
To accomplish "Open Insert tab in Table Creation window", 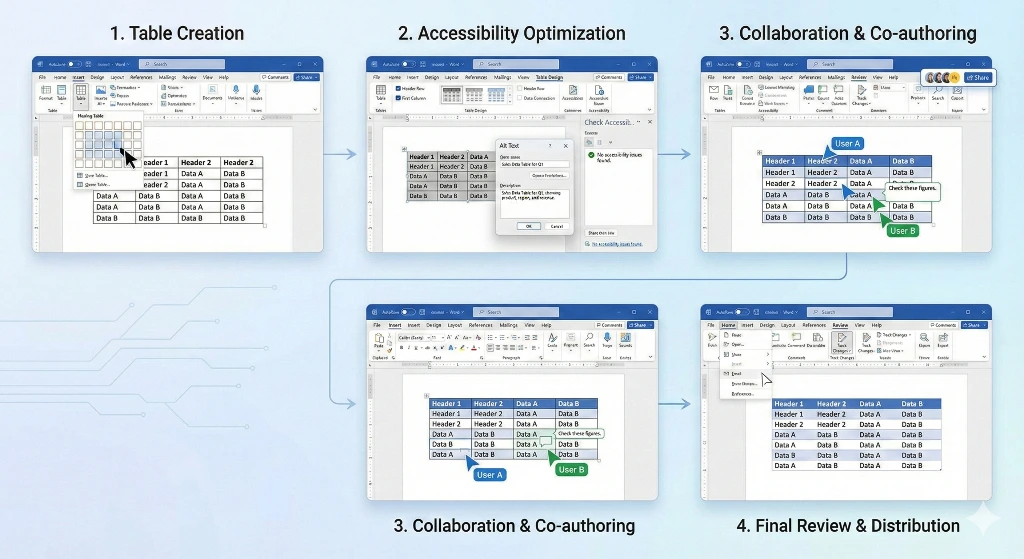I will pyautogui.click(x=78, y=77).
